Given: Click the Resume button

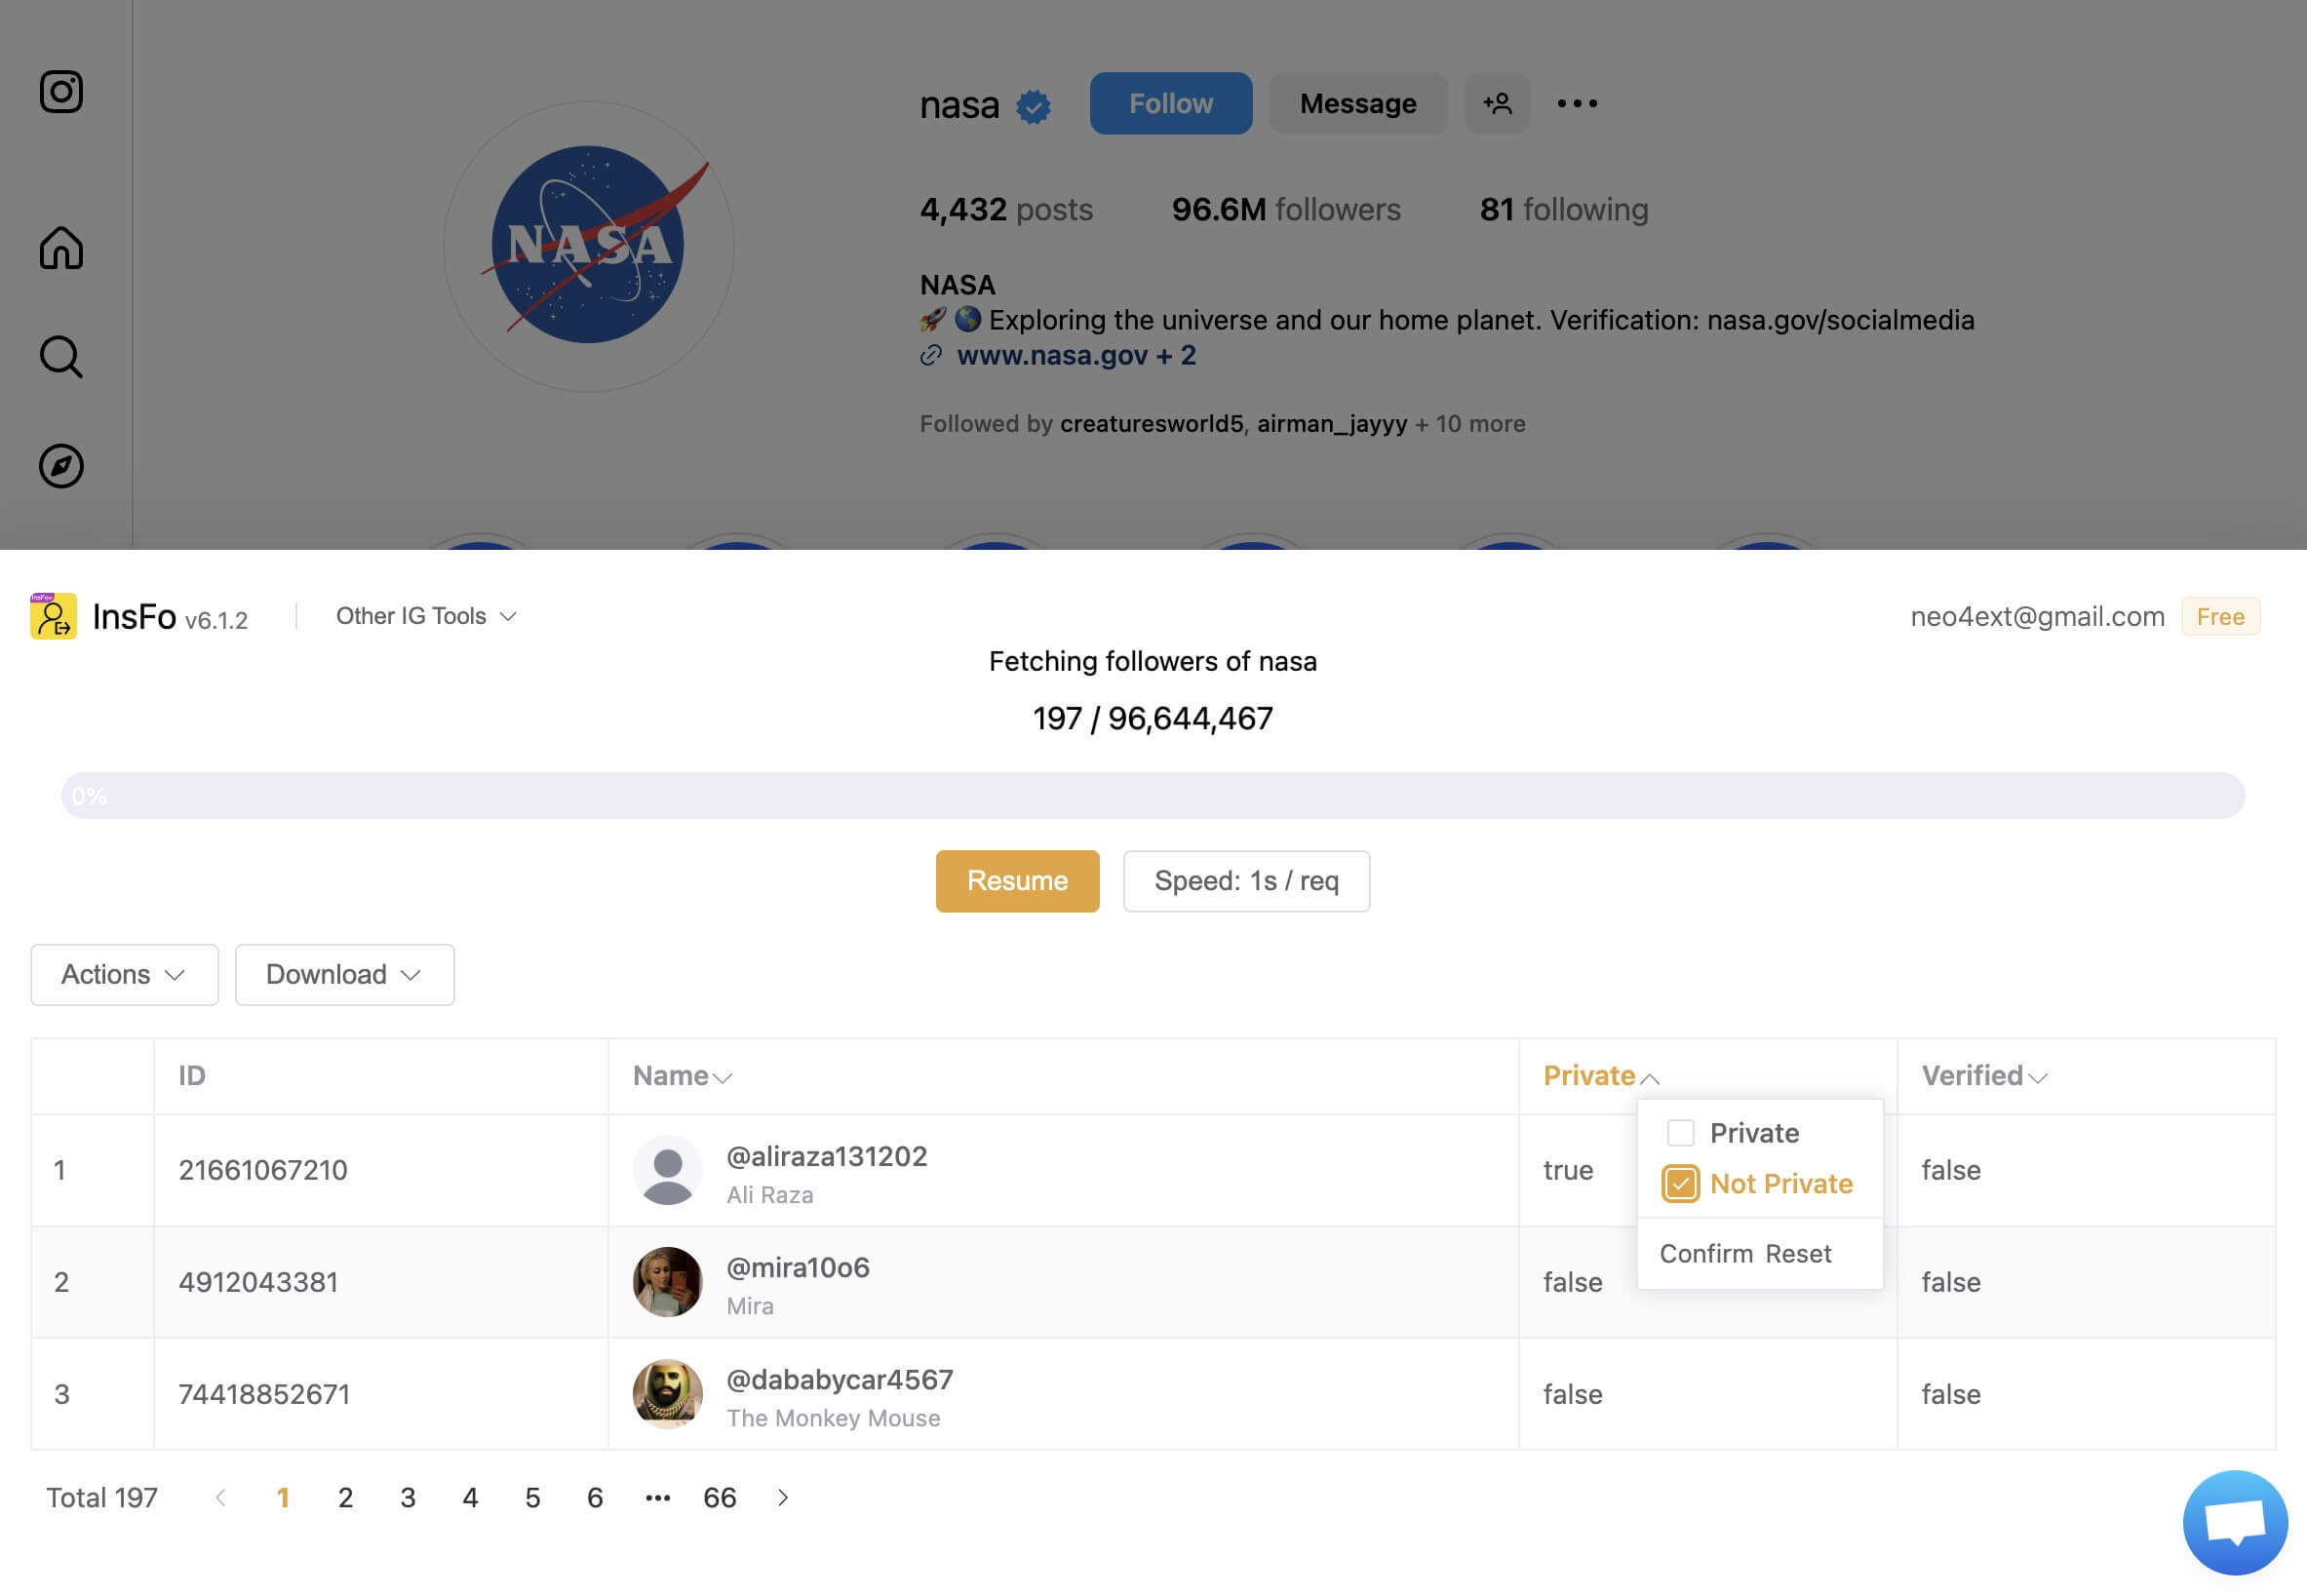Looking at the screenshot, I should 1017,880.
